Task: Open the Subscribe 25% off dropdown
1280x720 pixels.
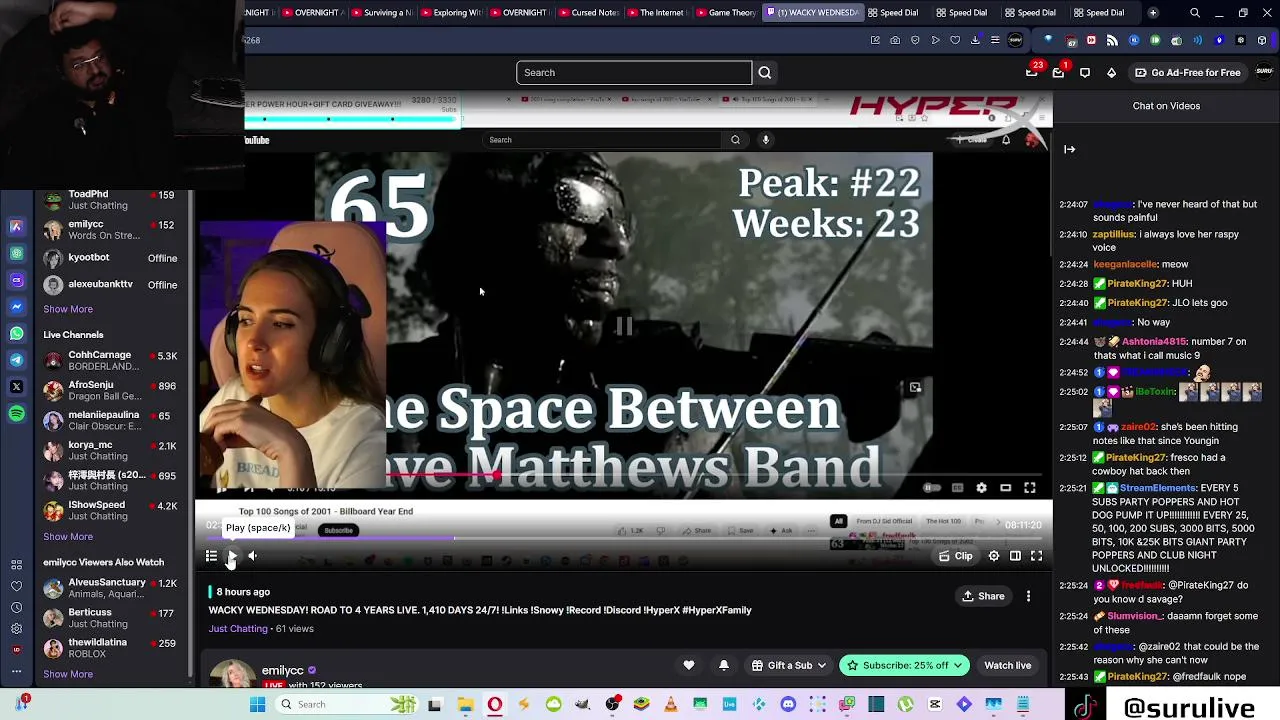Action: click(904, 665)
